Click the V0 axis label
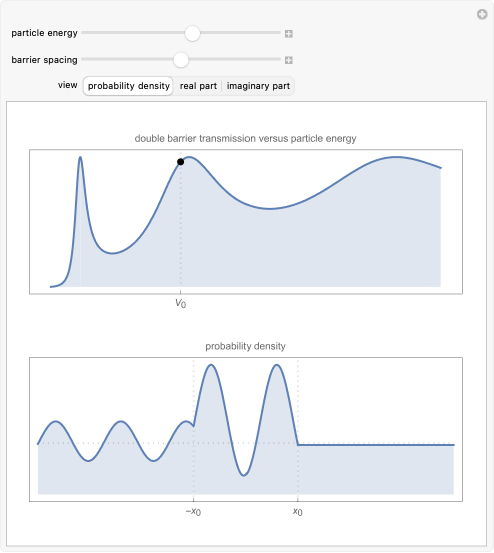Viewport: 494px width, 553px height. [x=181, y=303]
